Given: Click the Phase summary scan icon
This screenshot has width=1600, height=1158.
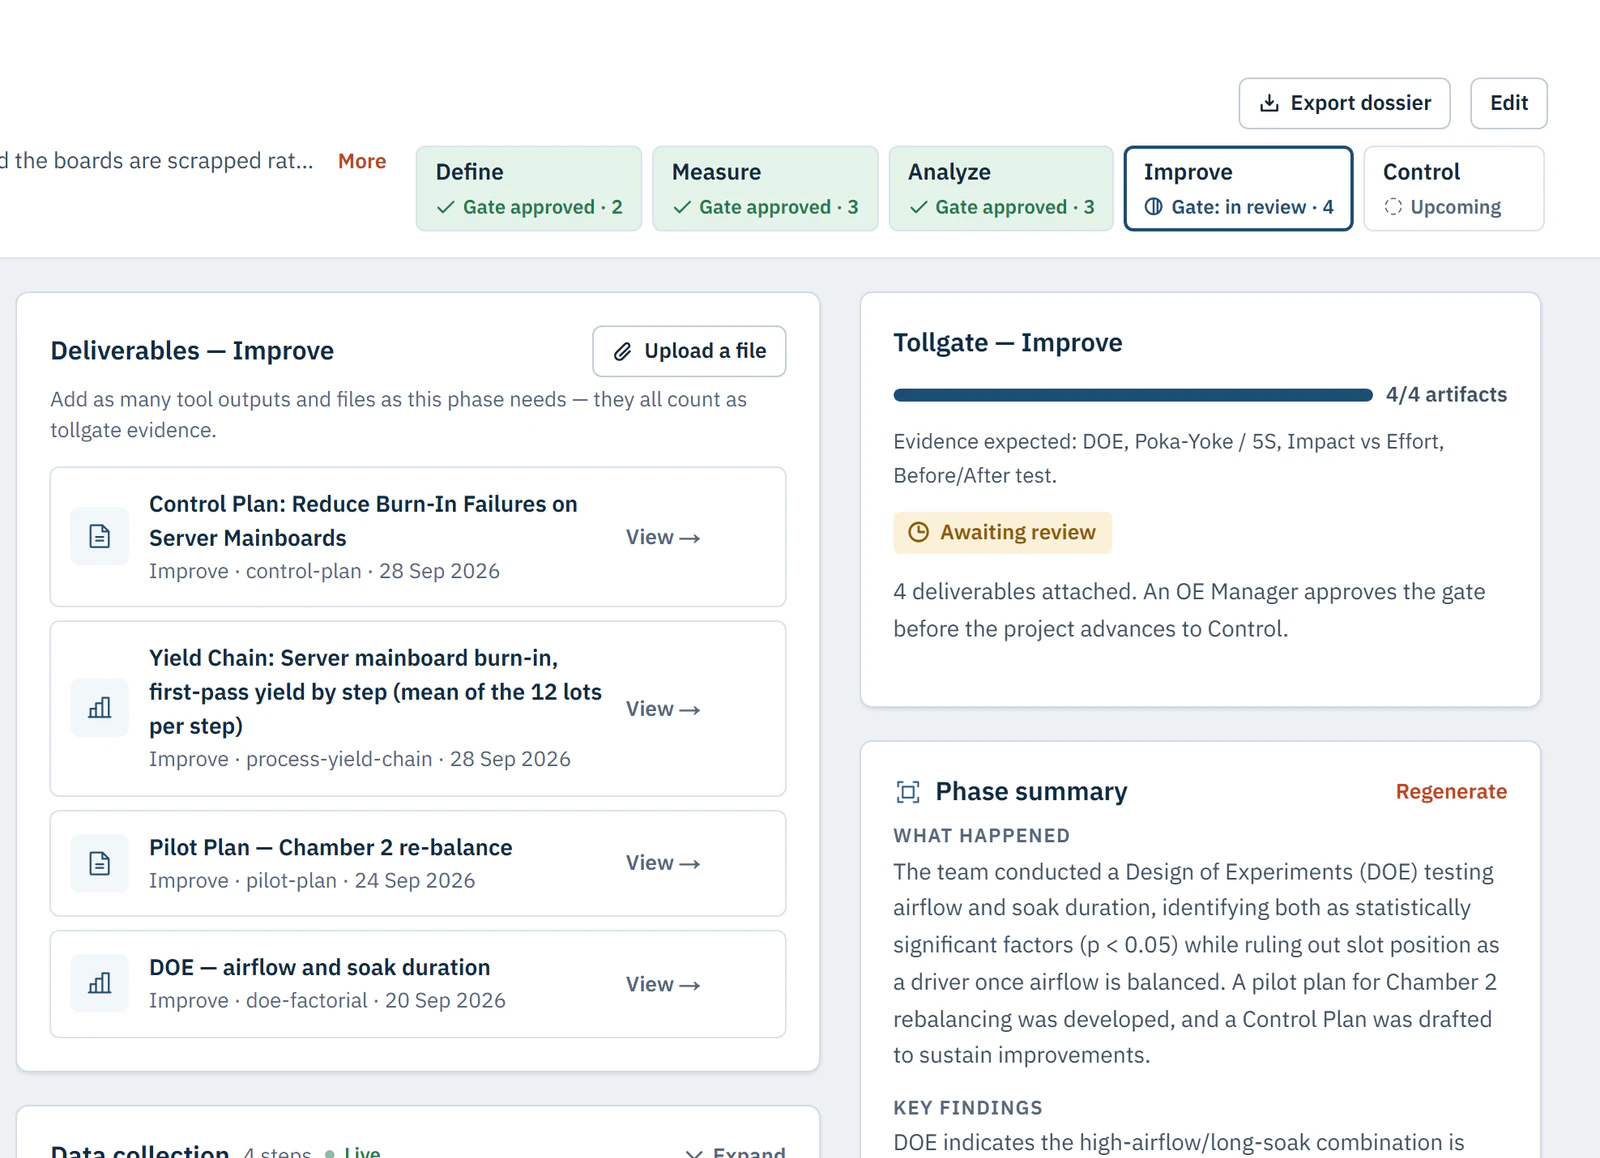Looking at the screenshot, I should pos(908,792).
